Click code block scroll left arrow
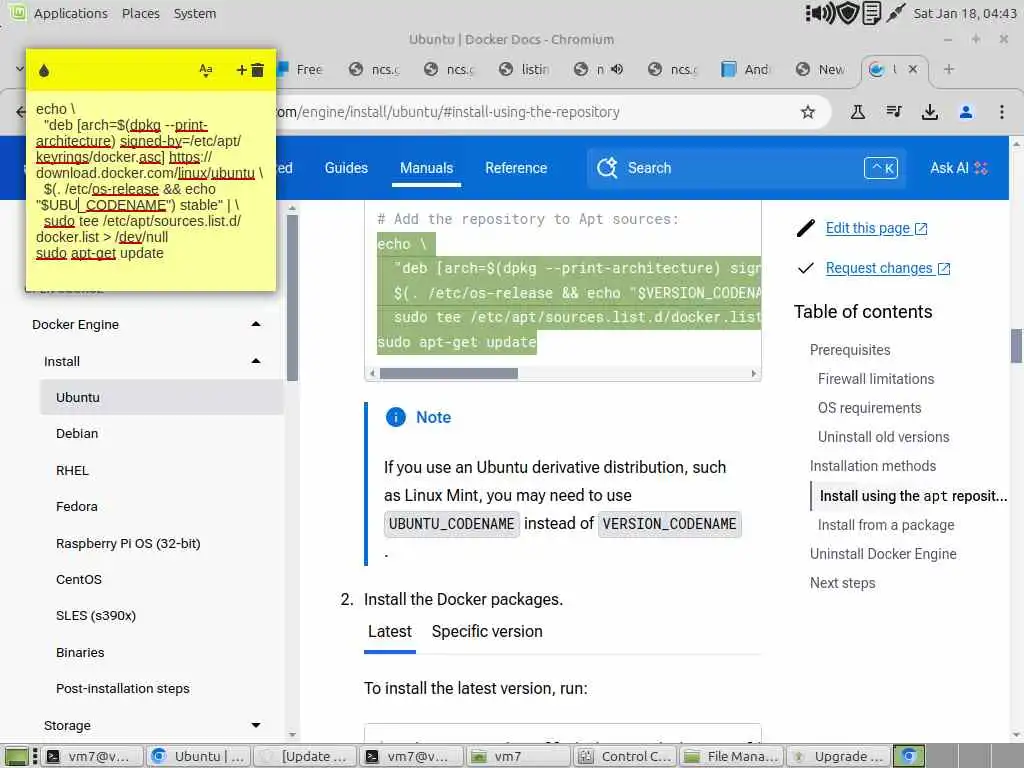This screenshot has width=1024, height=768. click(x=372, y=374)
